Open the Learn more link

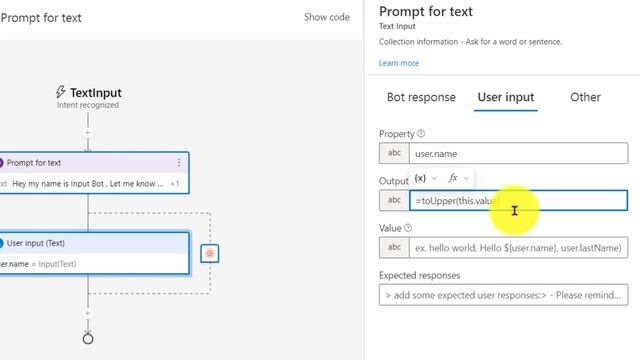pyautogui.click(x=399, y=63)
